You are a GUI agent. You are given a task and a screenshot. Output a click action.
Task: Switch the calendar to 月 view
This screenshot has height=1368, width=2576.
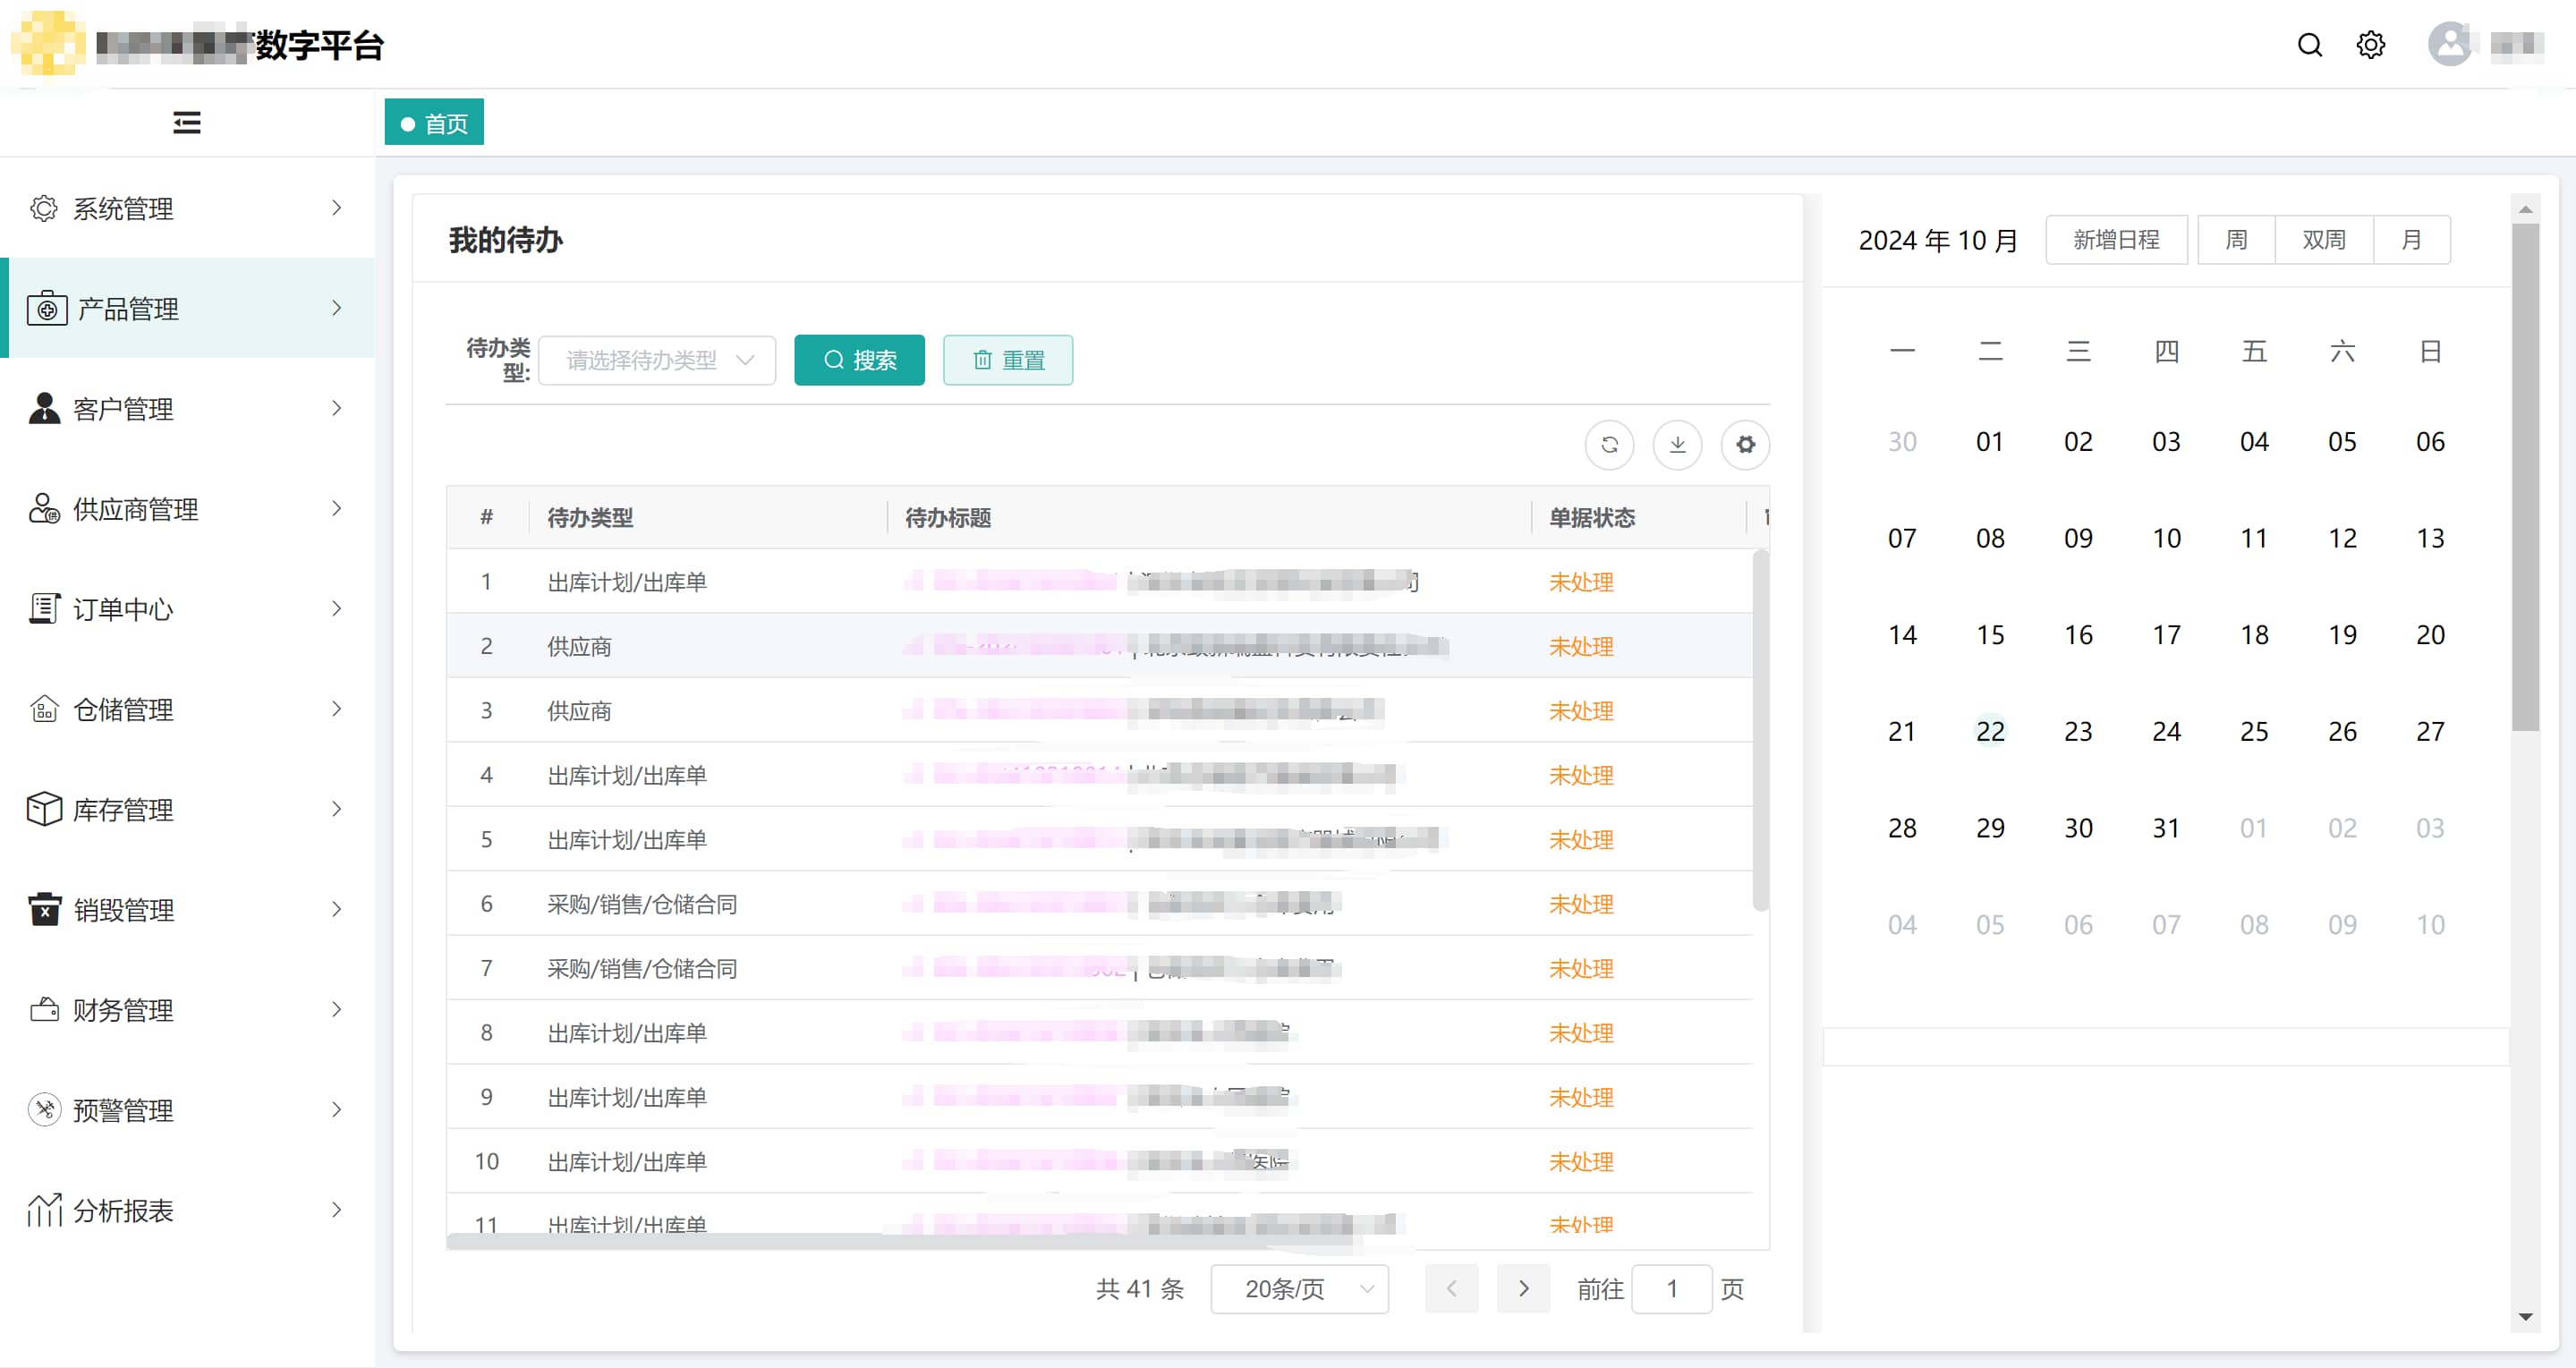click(2411, 240)
